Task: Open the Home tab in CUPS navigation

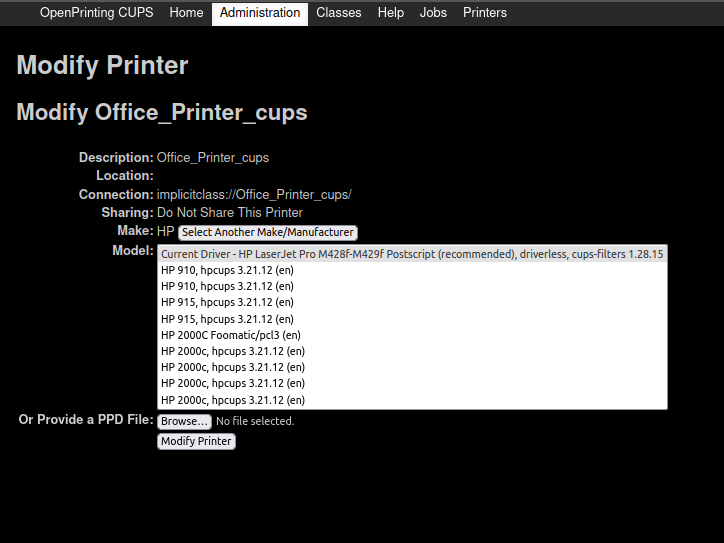Action: pyautogui.click(x=186, y=13)
